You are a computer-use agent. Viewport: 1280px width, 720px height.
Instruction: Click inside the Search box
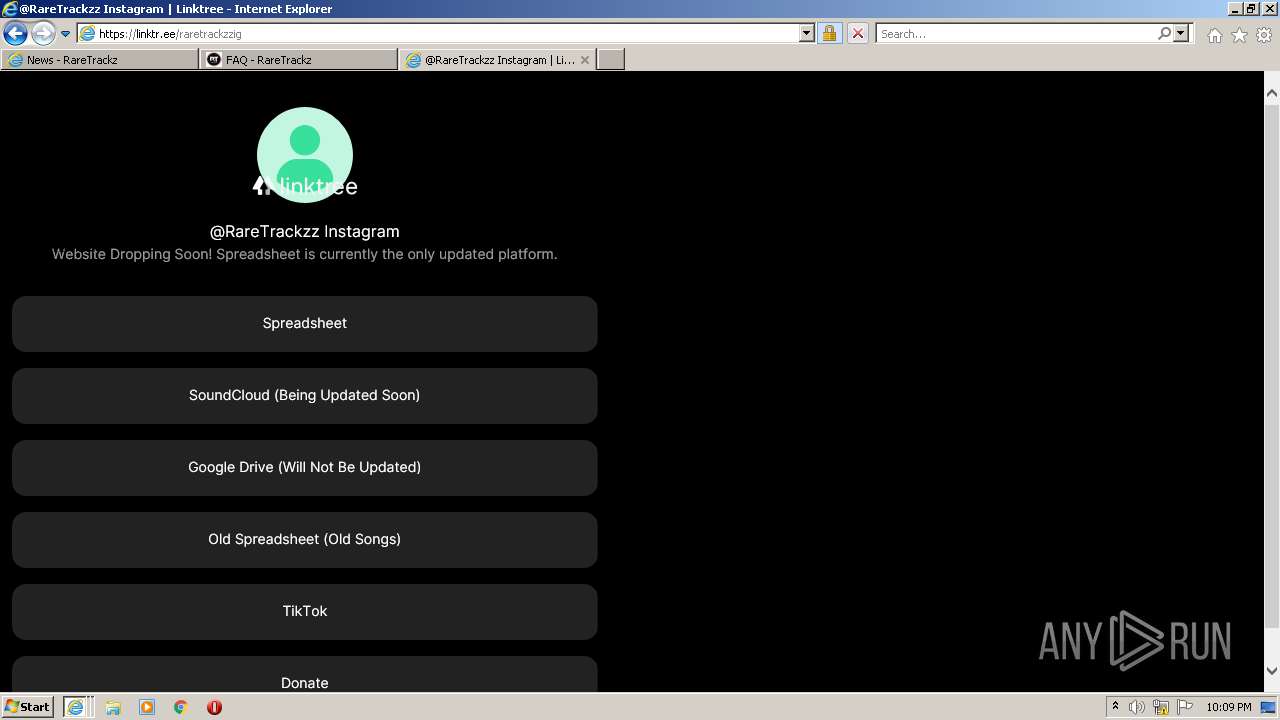click(x=1015, y=34)
